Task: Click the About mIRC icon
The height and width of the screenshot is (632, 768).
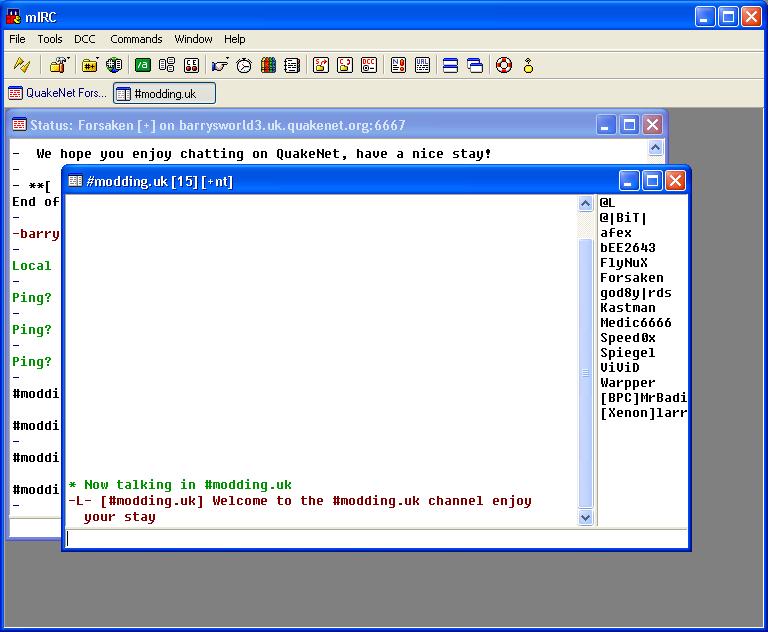Action: tap(528, 65)
